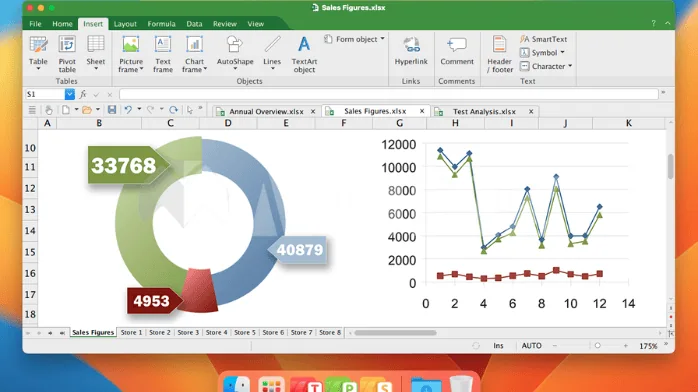Screen dimensions: 698x392
Task: Click the fx function icon
Action: pyautogui.click(x=83, y=94)
